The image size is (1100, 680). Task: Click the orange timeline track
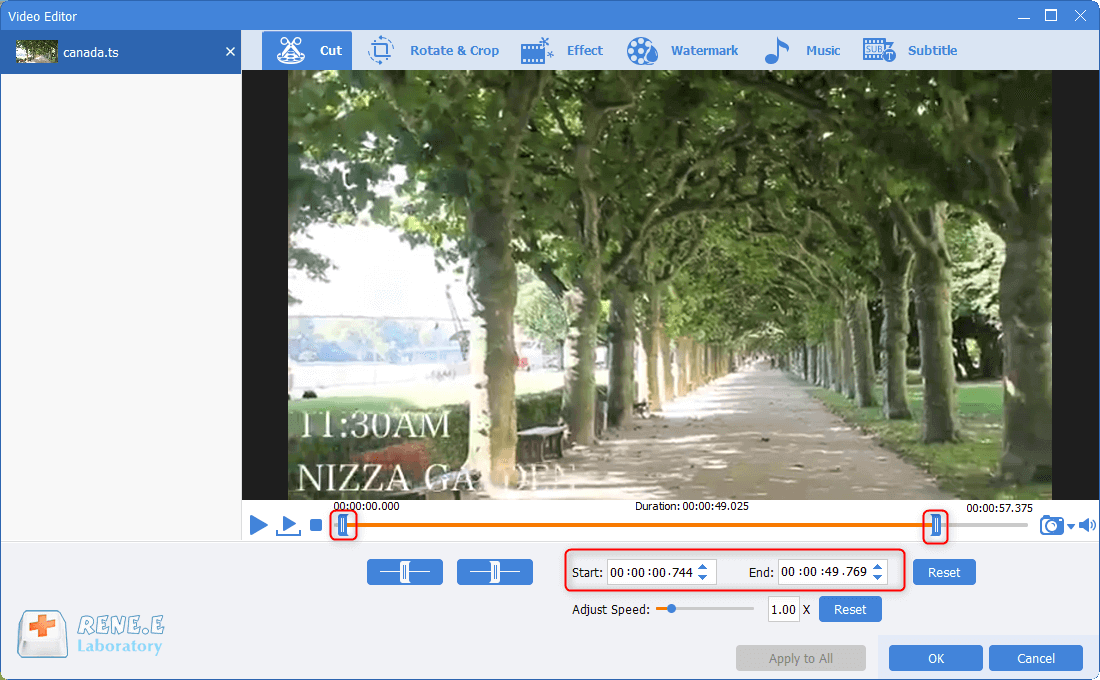point(638,525)
